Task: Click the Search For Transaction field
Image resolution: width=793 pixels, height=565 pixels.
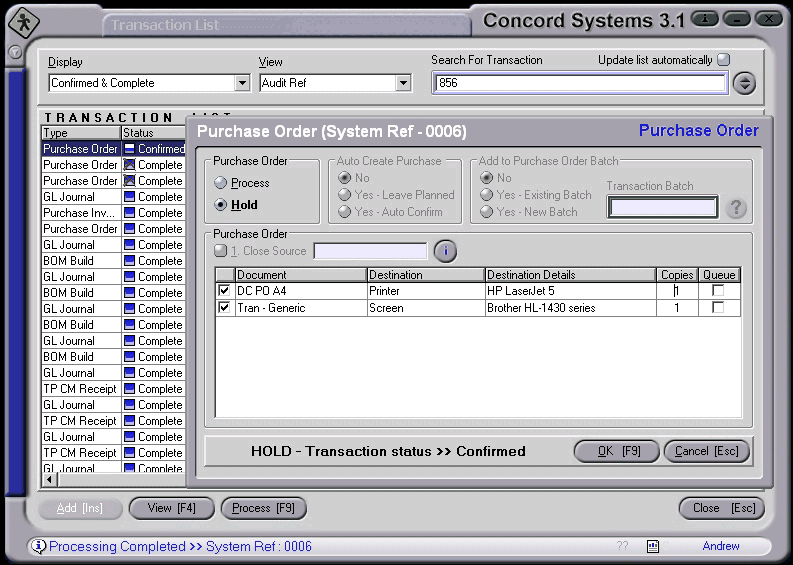Action: coord(580,83)
